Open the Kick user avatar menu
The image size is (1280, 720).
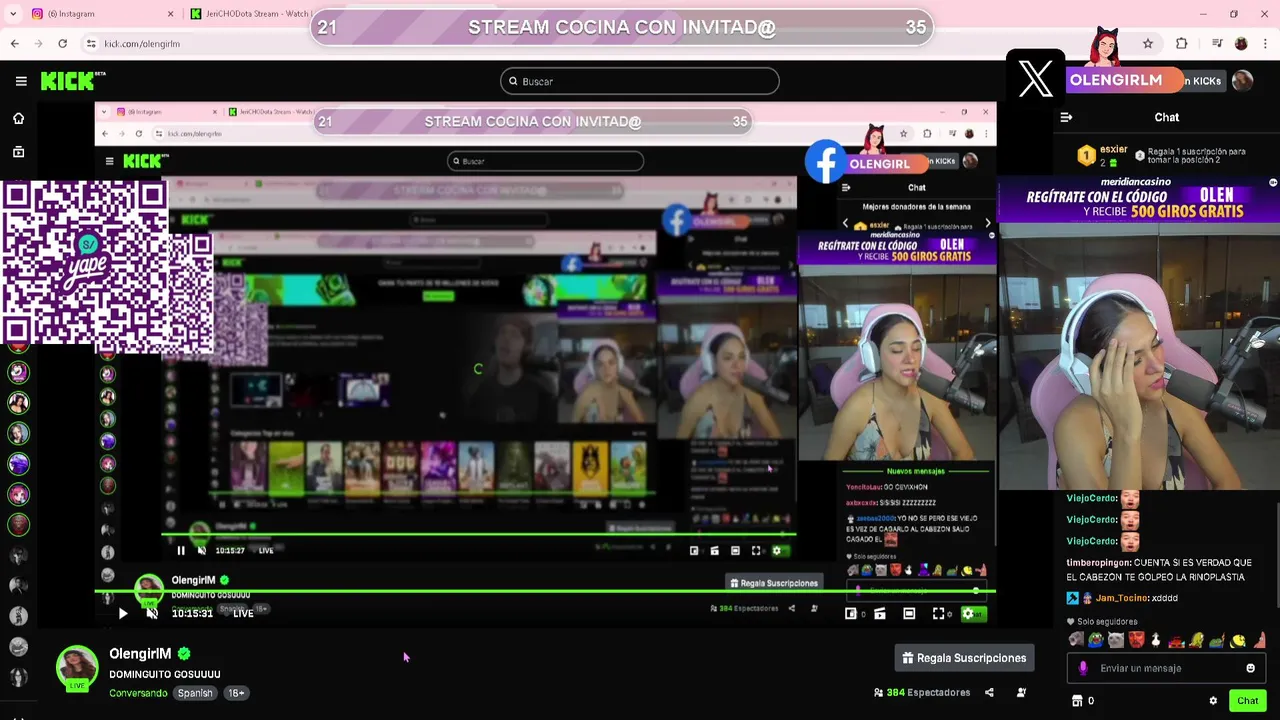tap(1242, 81)
